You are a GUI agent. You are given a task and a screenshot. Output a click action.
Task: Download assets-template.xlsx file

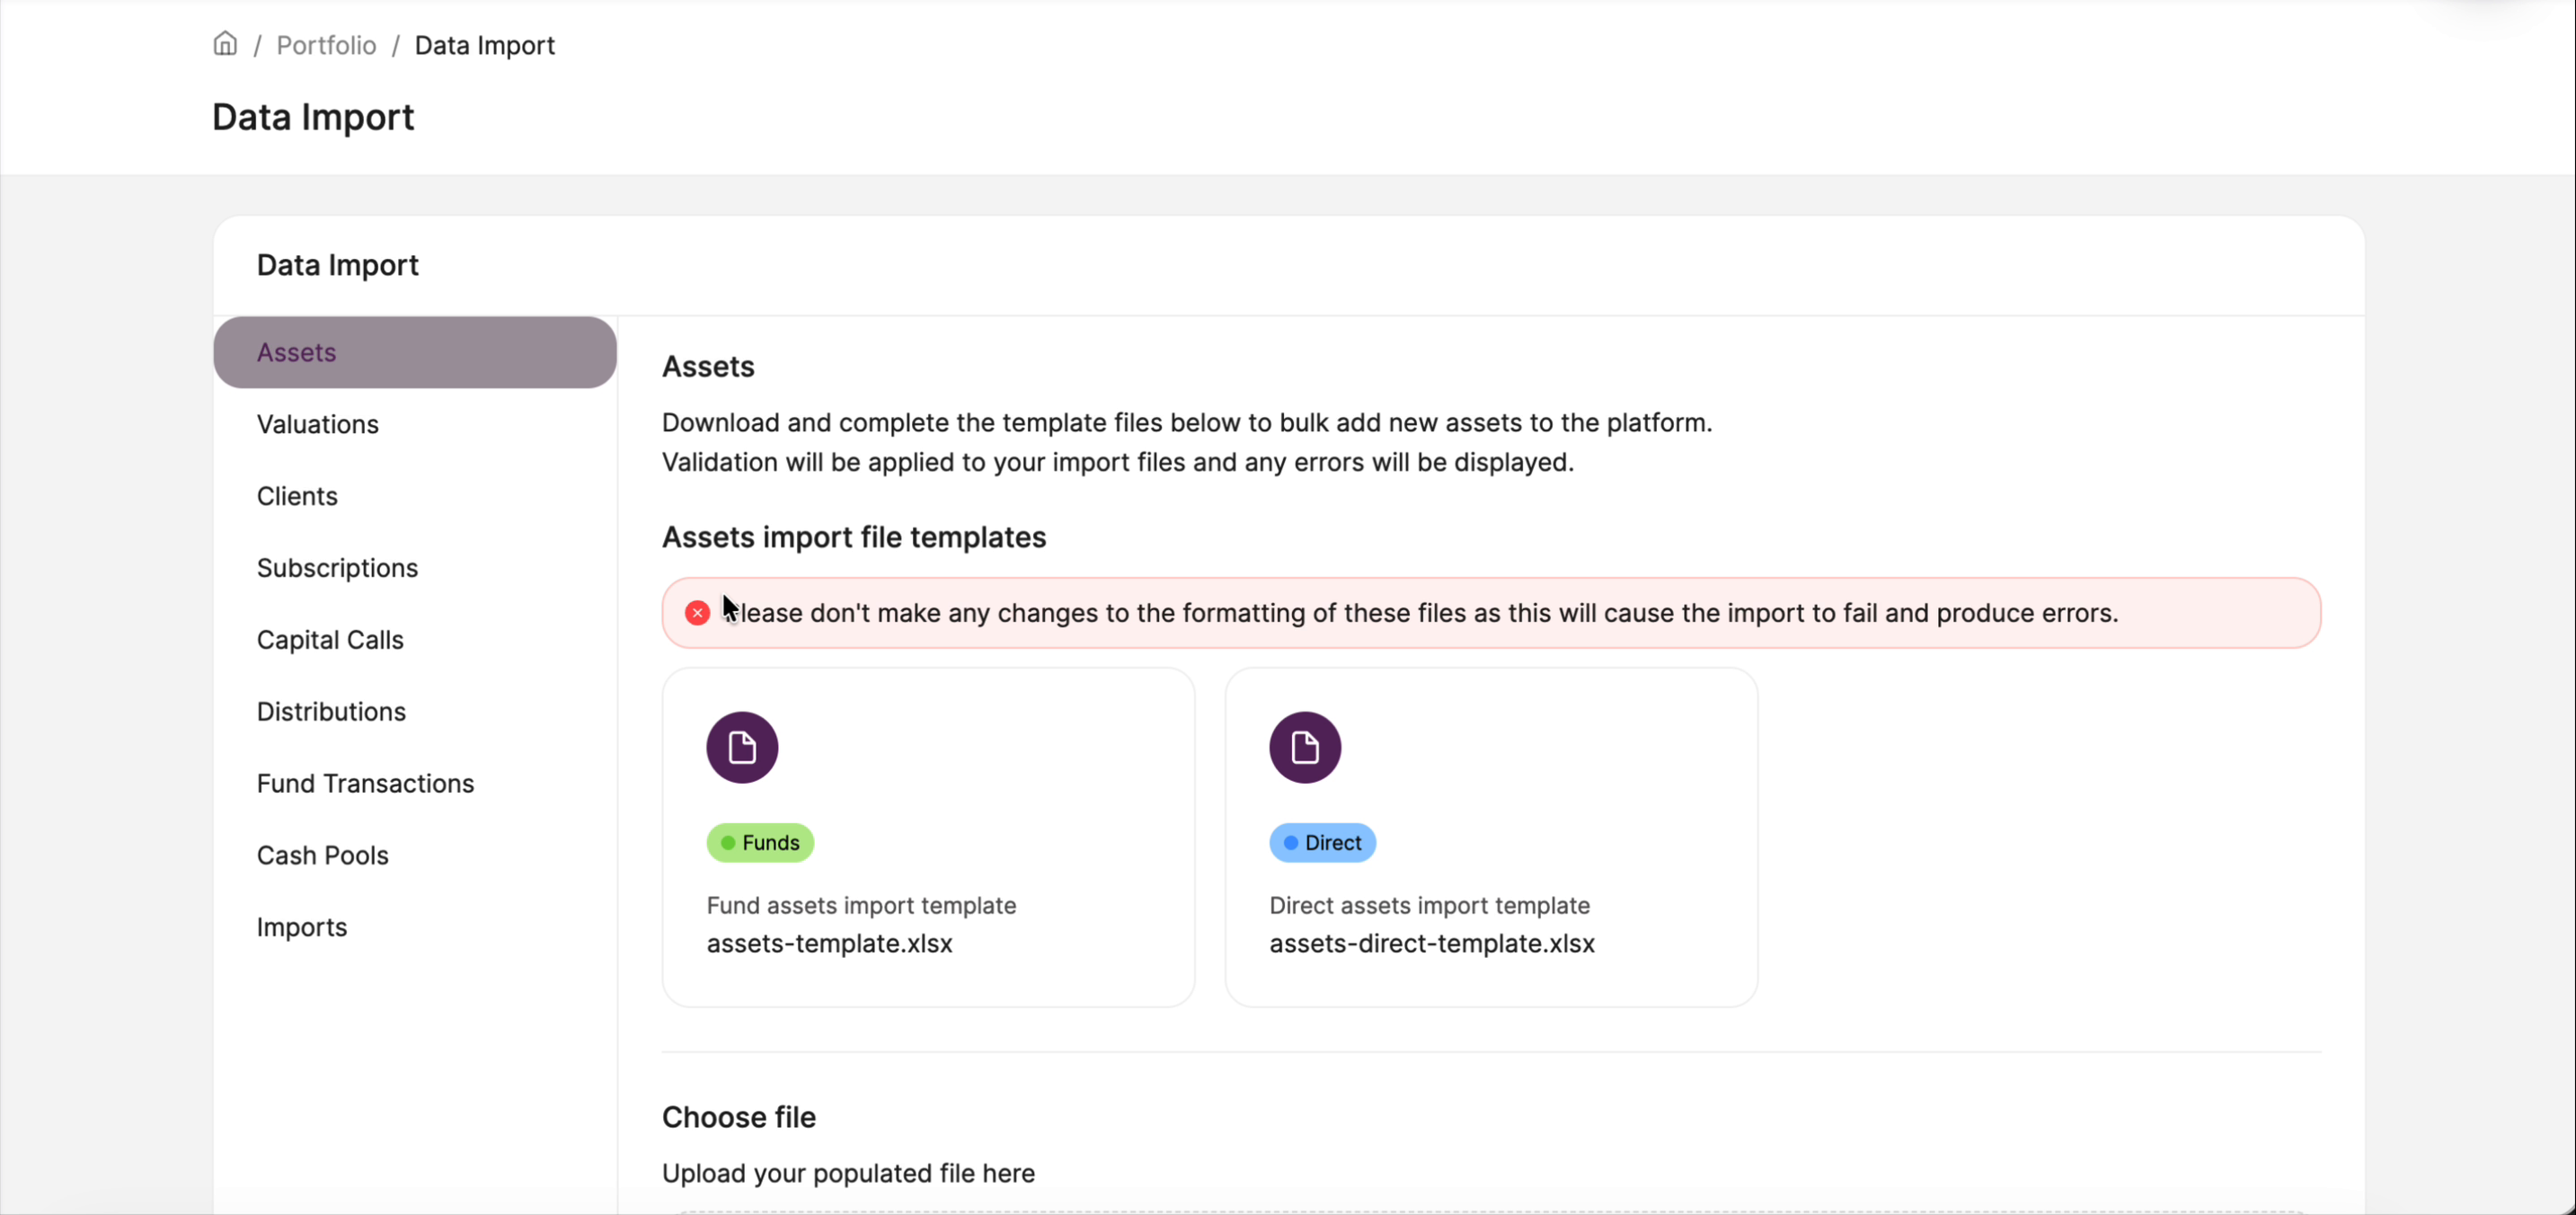pos(829,944)
